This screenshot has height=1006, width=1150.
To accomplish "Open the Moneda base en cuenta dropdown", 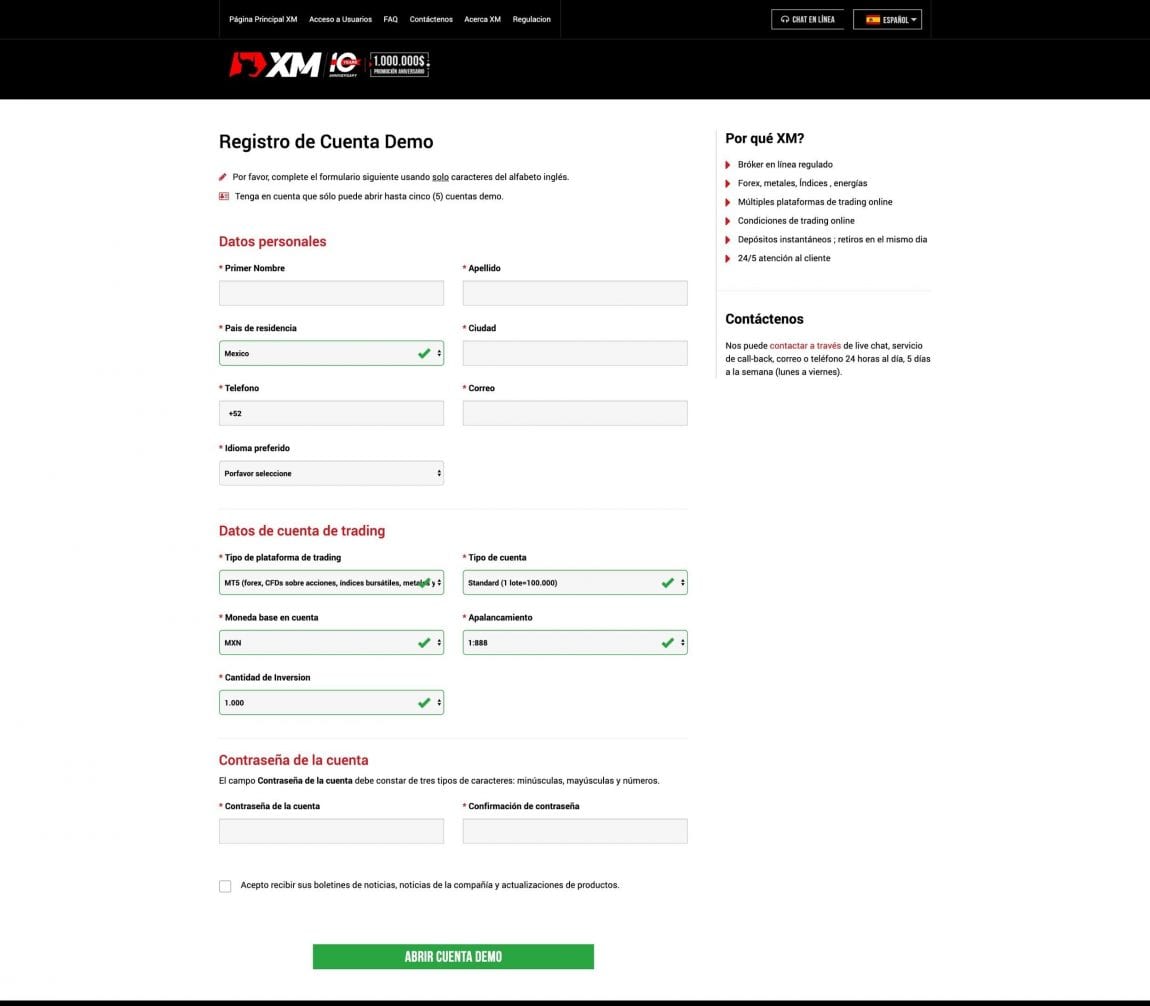I will (331, 643).
